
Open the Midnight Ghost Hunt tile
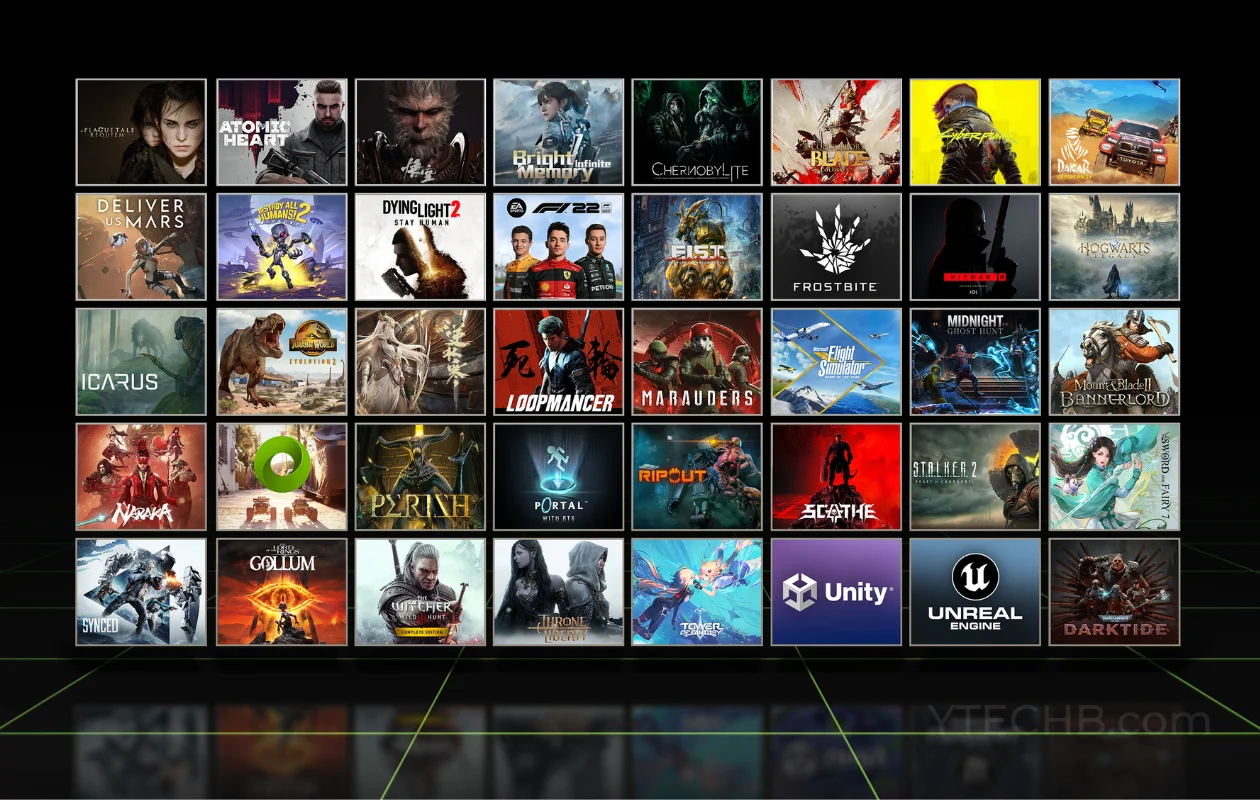coord(975,362)
